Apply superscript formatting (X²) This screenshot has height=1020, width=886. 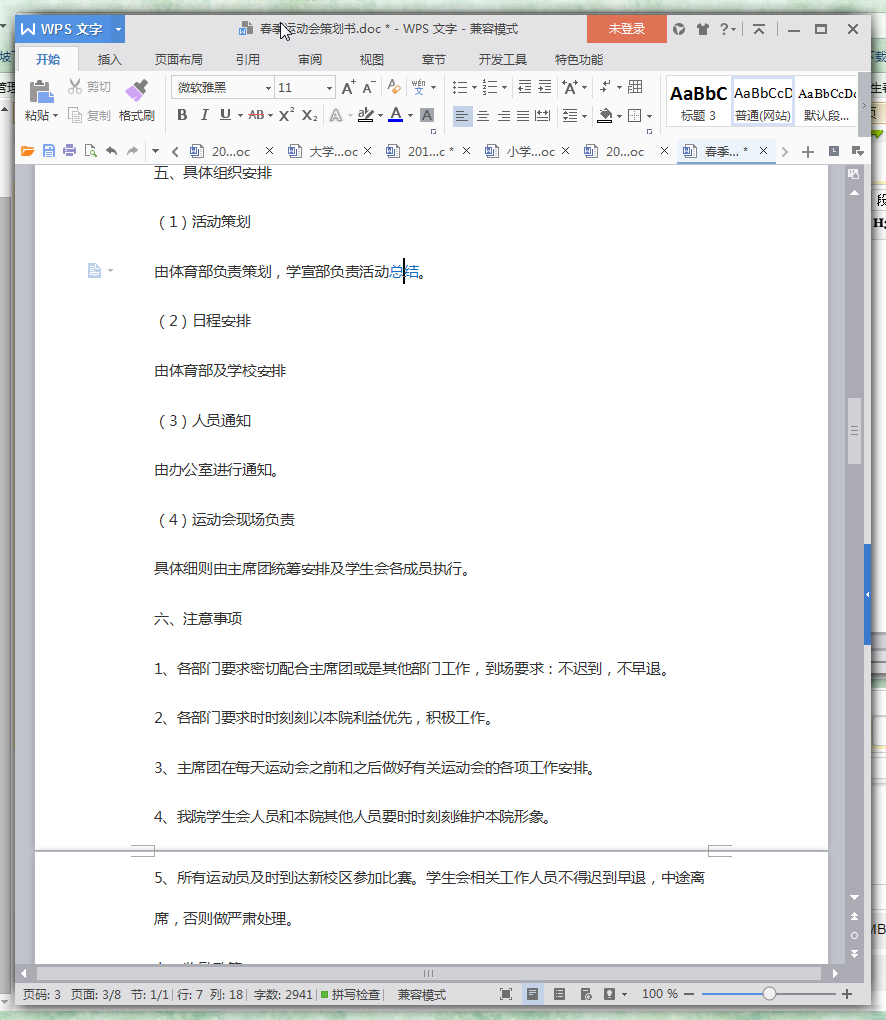click(x=286, y=115)
